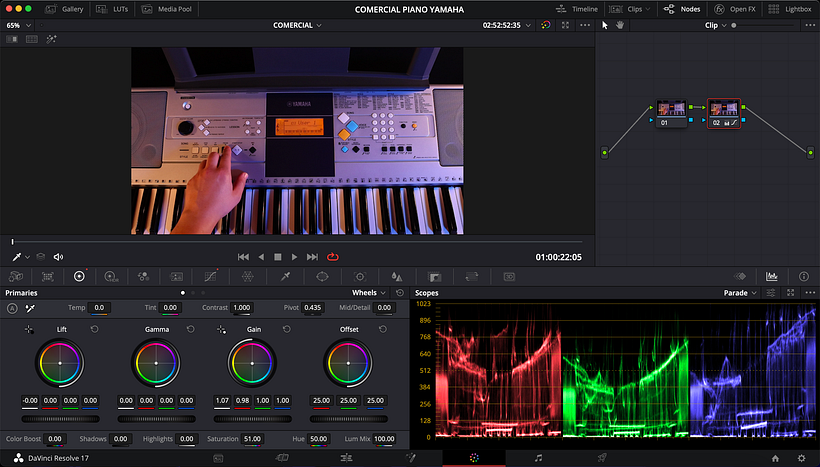Open the Key palette

pos(434,277)
